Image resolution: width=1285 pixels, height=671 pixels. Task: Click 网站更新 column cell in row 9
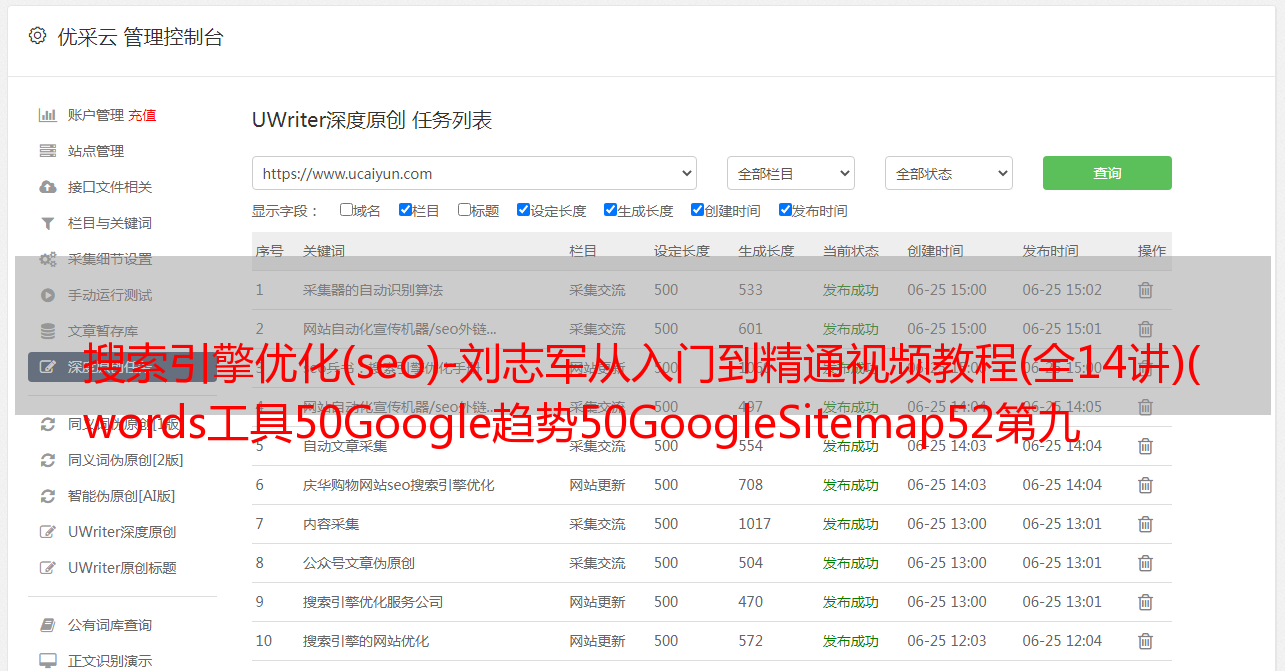pos(597,602)
